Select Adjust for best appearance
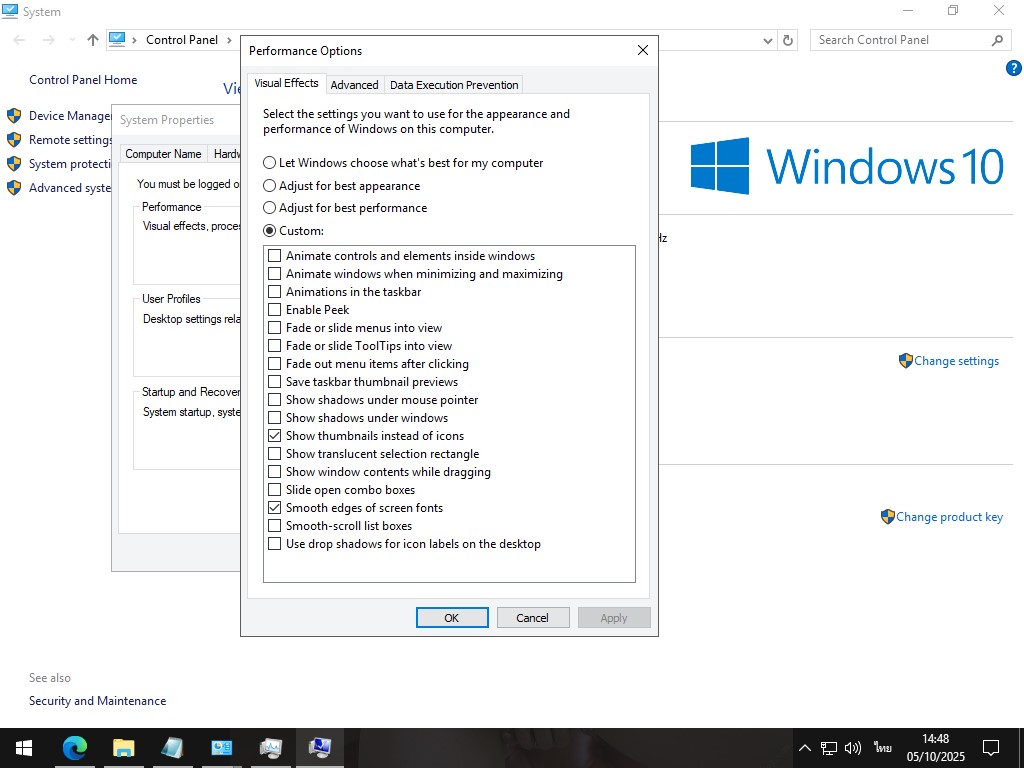 pyautogui.click(x=342, y=186)
